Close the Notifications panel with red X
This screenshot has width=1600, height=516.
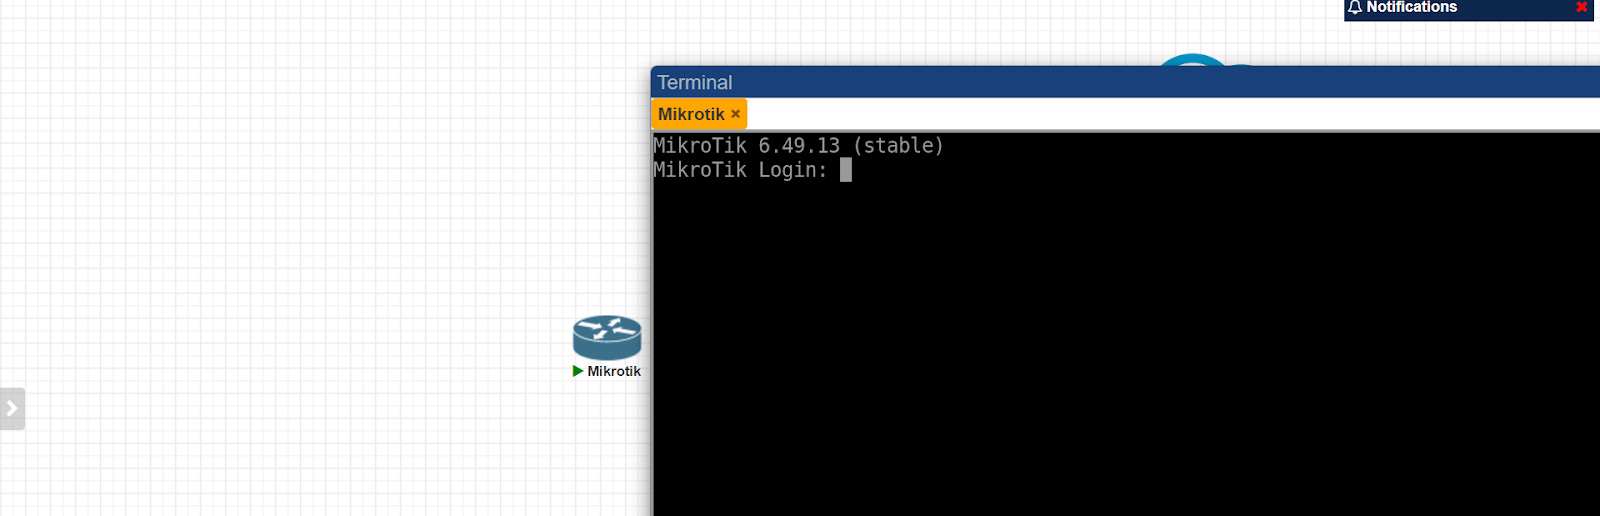pos(1582,7)
